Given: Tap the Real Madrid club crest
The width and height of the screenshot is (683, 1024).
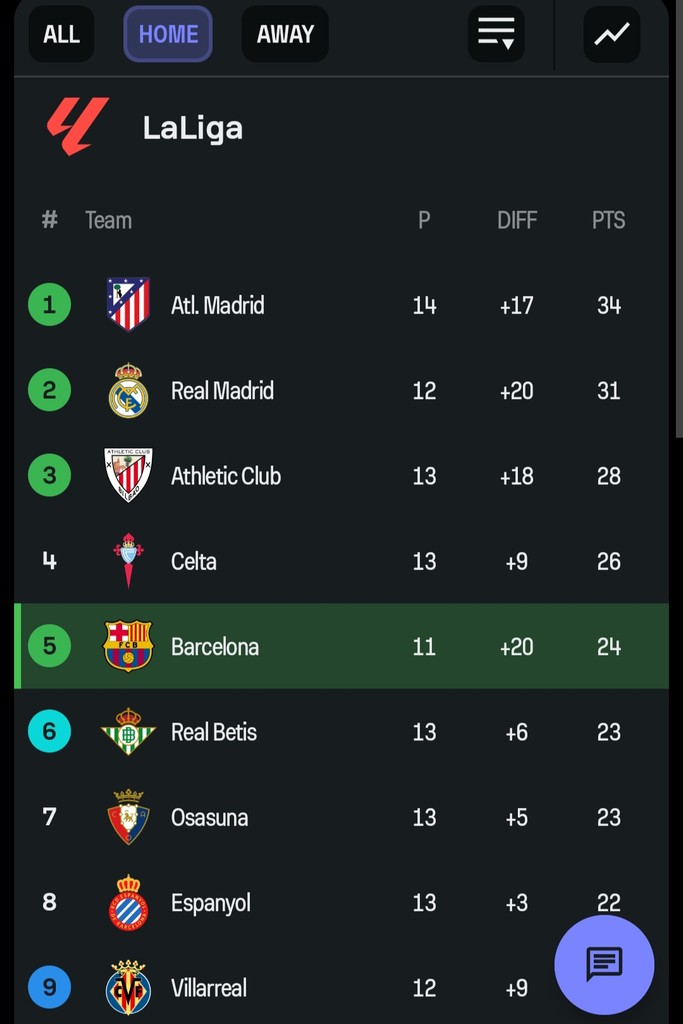Looking at the screenshot, I should [128, 390].
